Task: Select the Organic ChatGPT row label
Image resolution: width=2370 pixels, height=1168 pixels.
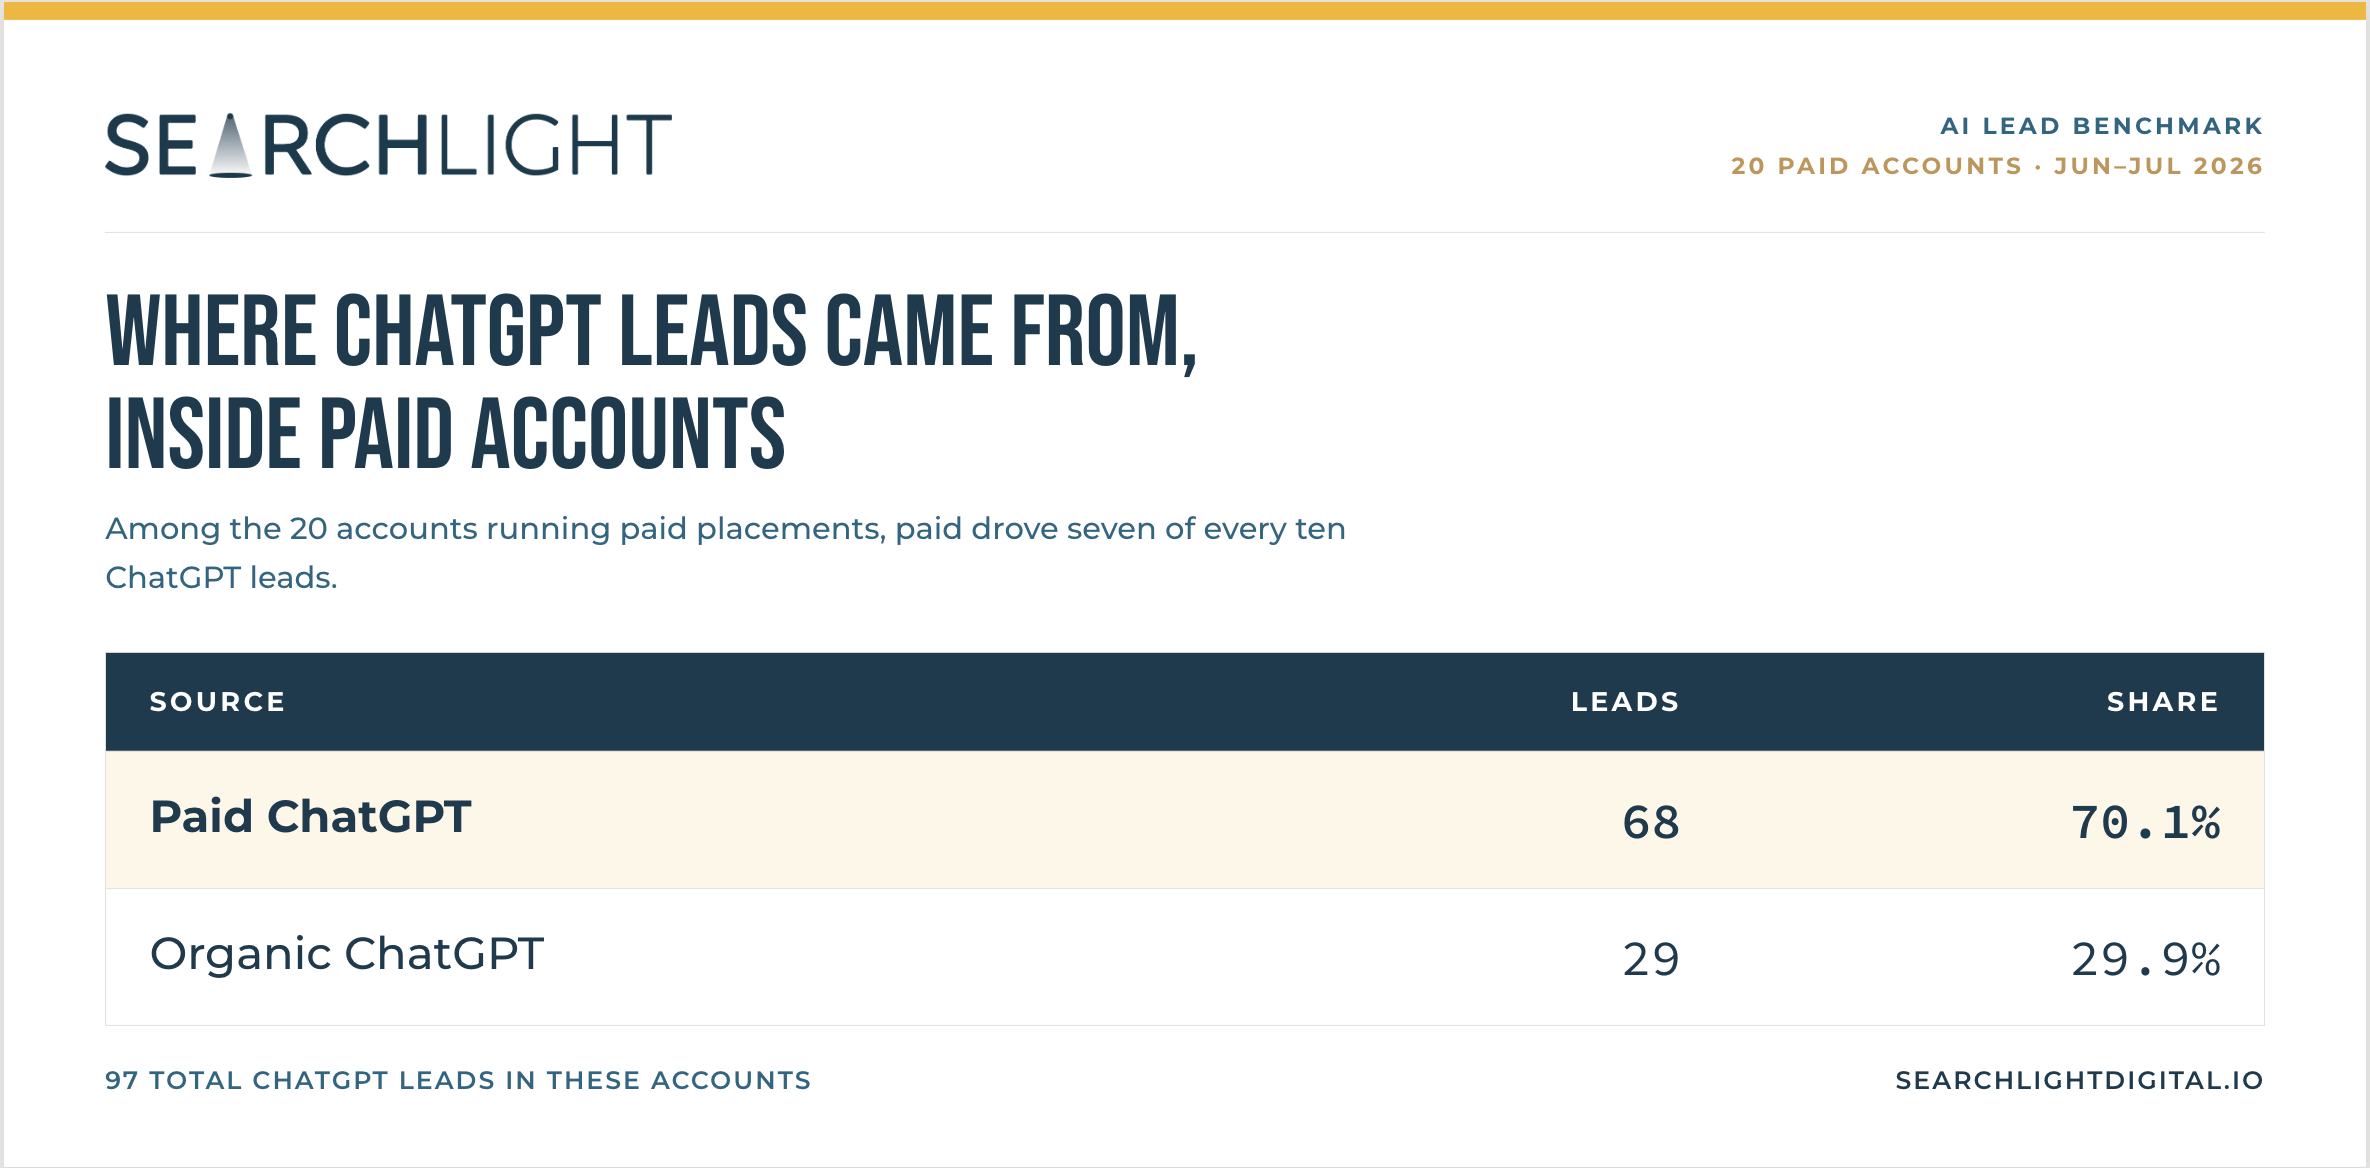Action: (x=346, y=954)
